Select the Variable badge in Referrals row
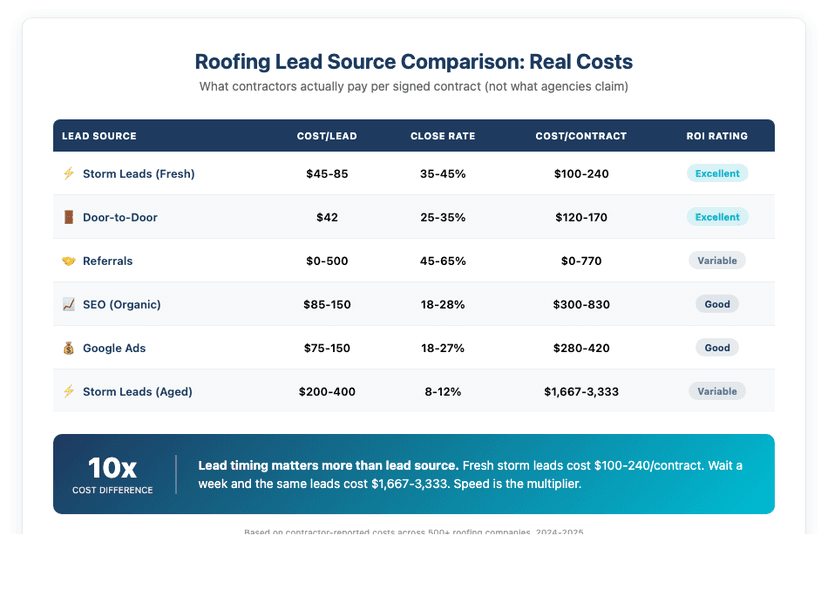Screen dimensions: 828x610 point(717,260)
